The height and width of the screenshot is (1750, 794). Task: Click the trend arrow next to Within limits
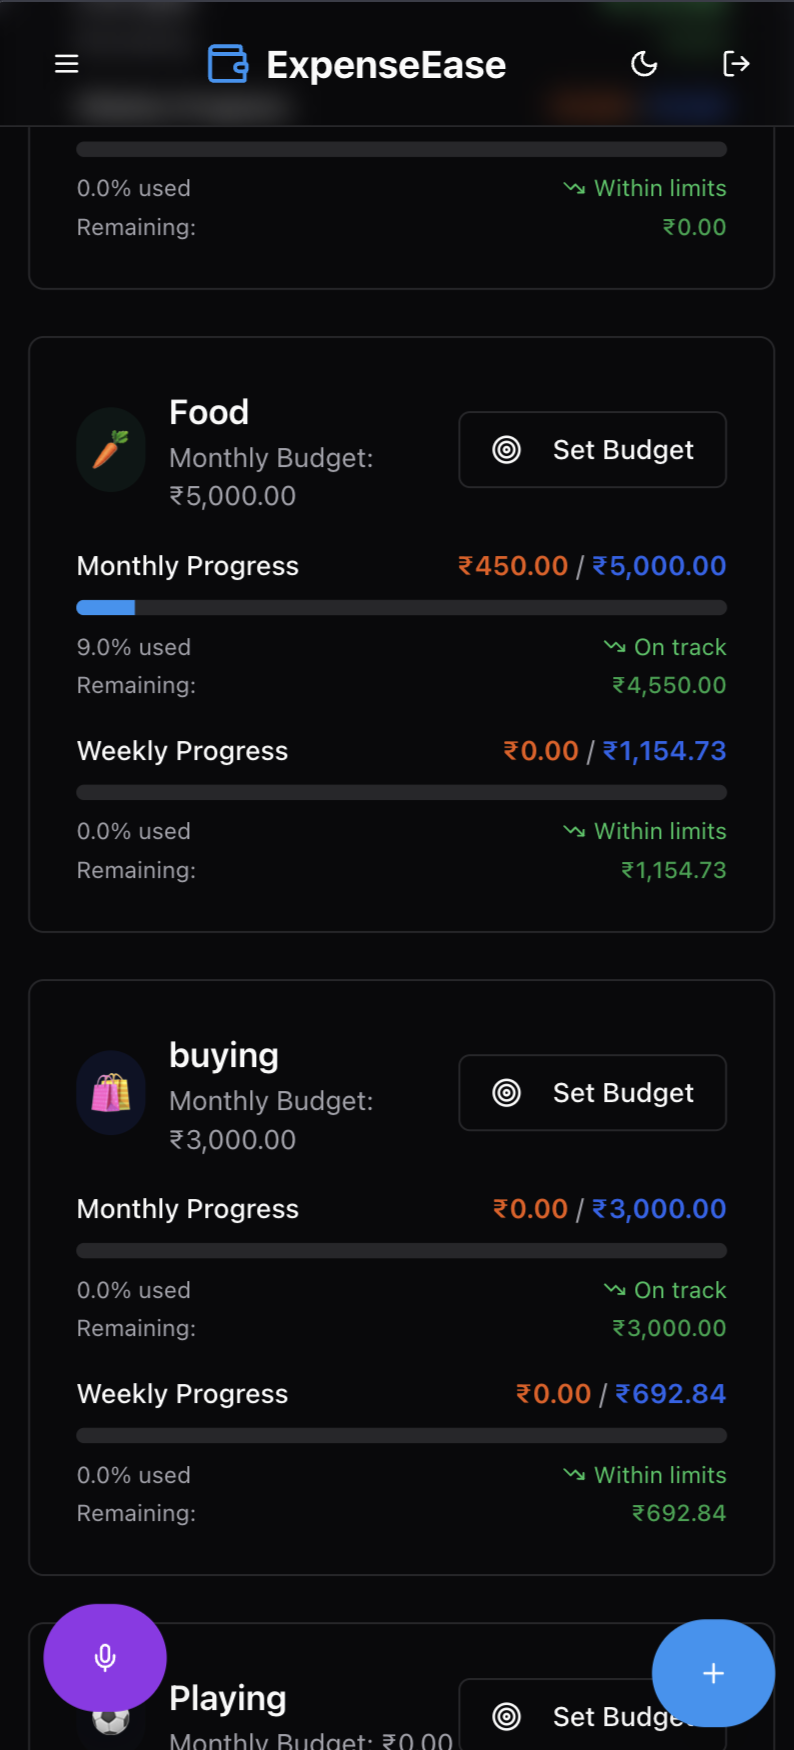tap(573, 831)
